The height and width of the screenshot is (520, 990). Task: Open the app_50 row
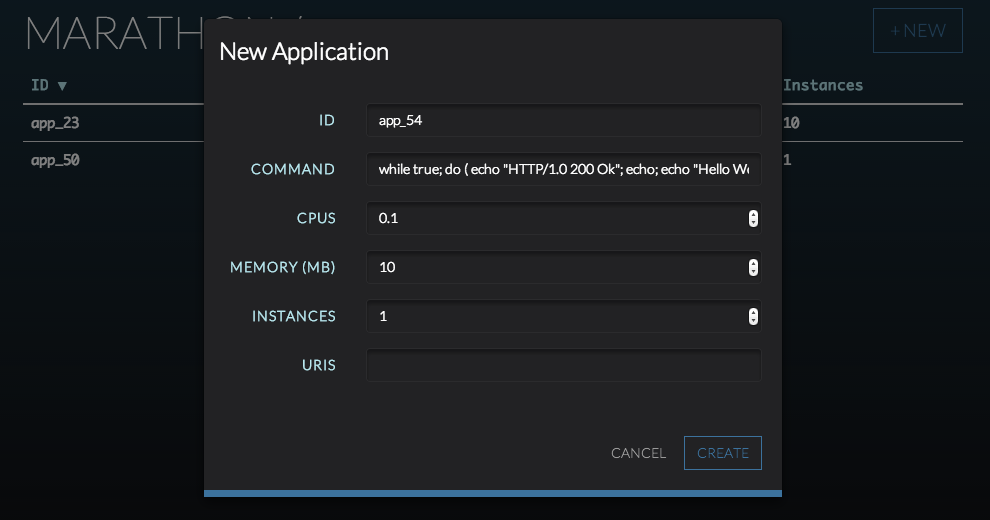pyautogui.click(x=55, y=159)
